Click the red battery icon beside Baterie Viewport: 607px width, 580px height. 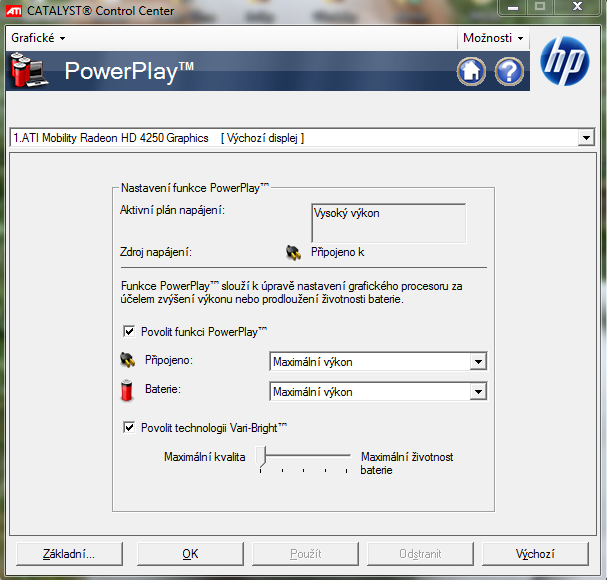point(127,391)
